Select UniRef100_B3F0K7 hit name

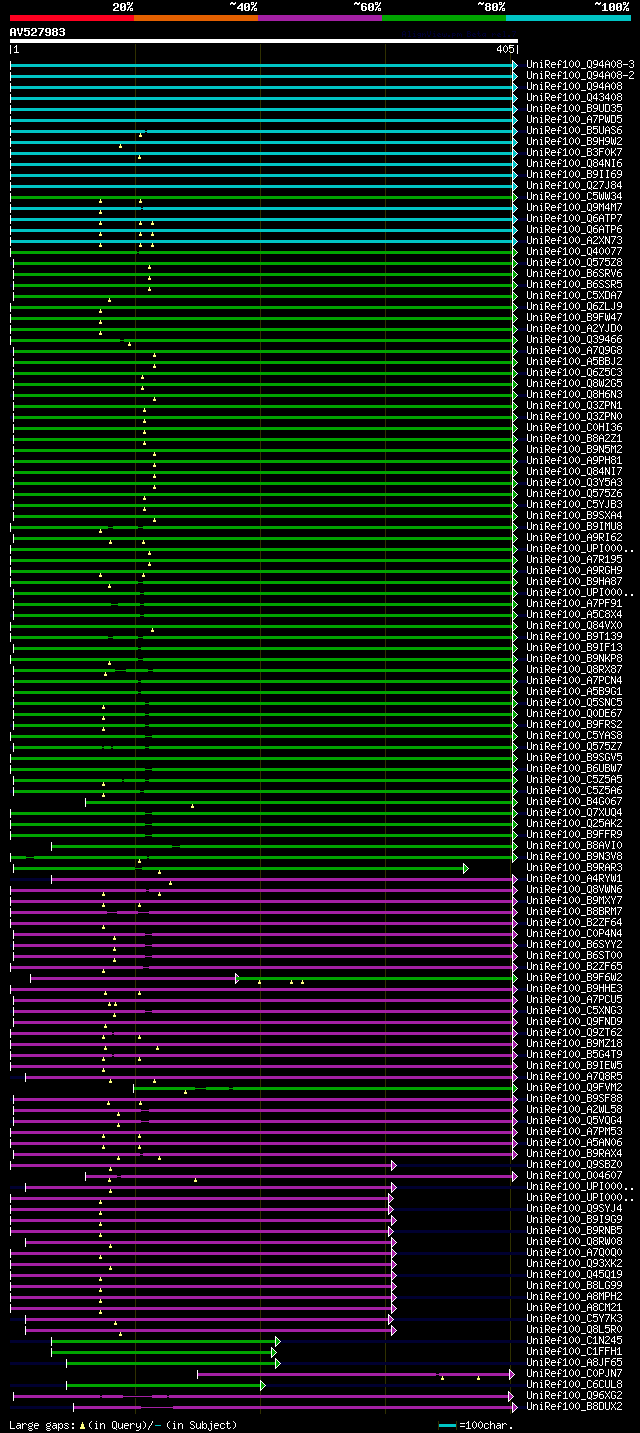(574, 152)
